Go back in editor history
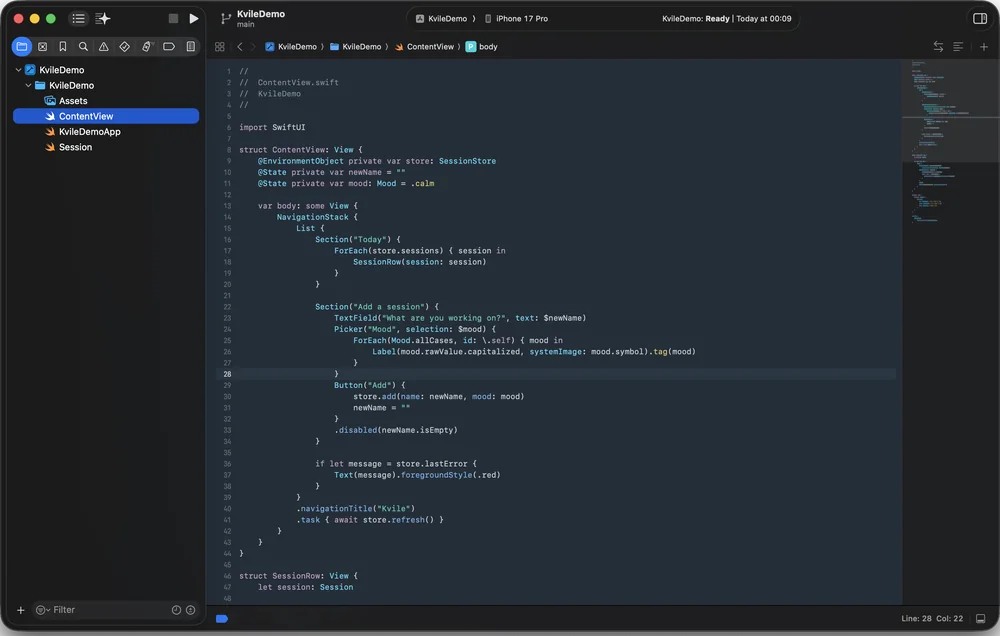Viewport: 1000px width, 636px height. coord(240,47)
